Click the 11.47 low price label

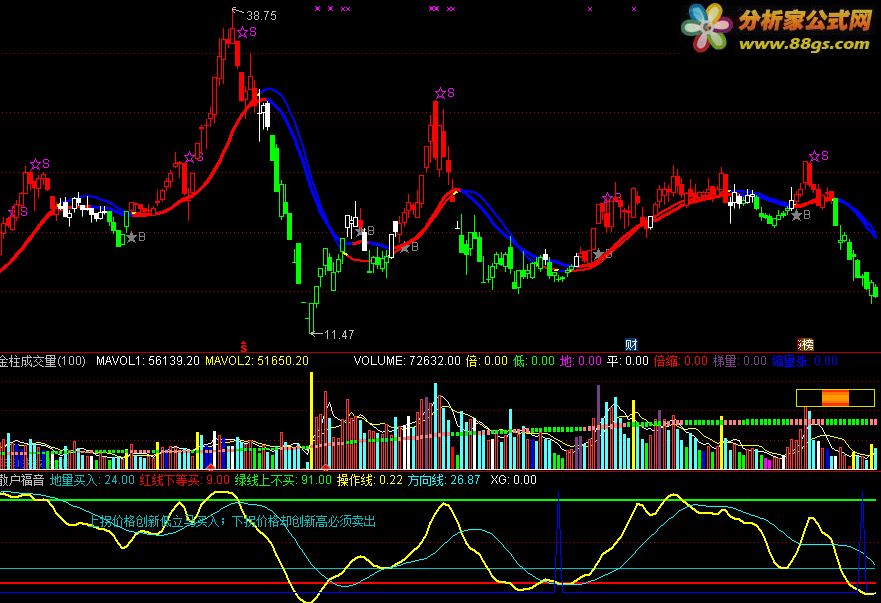[x=339, y=334]
